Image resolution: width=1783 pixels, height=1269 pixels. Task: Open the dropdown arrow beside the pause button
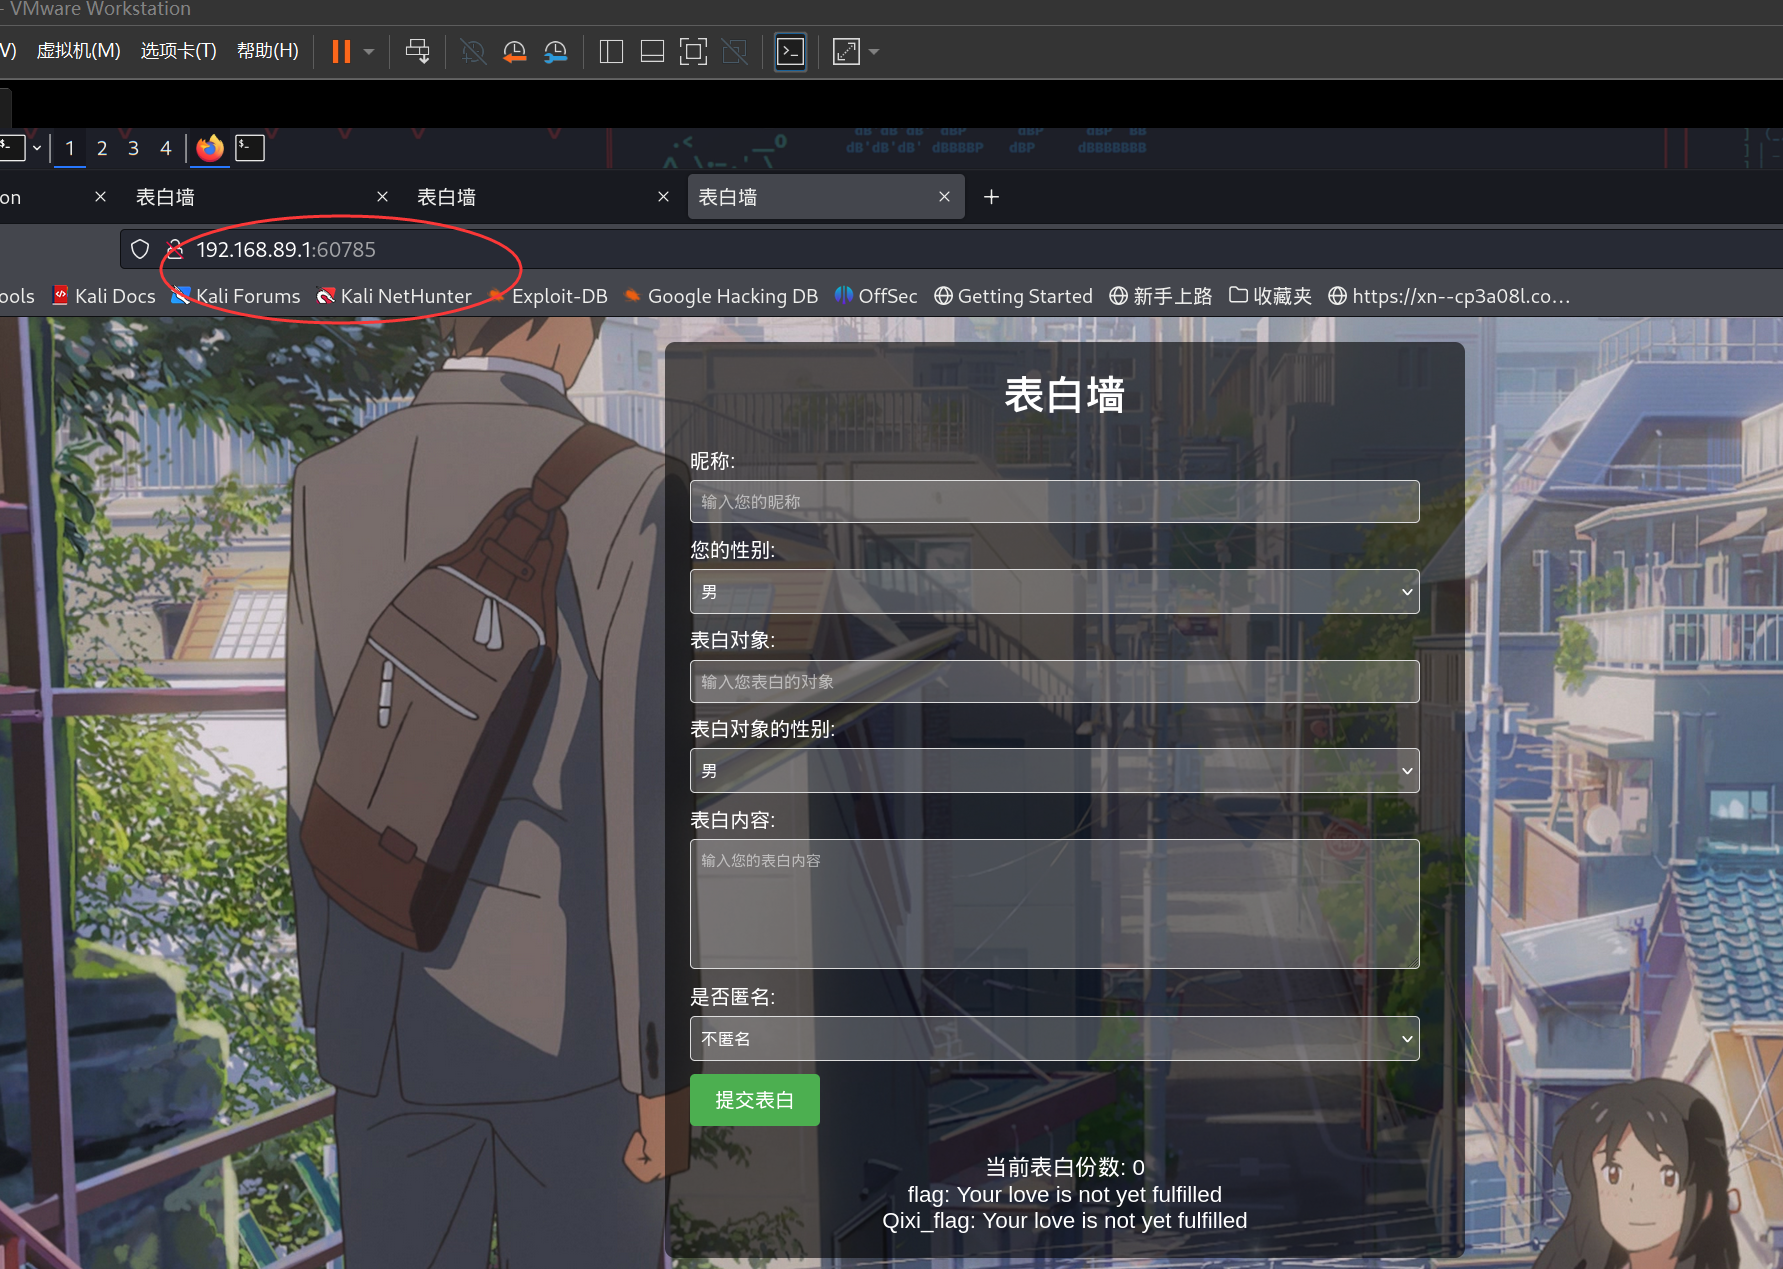click(369, 52)
